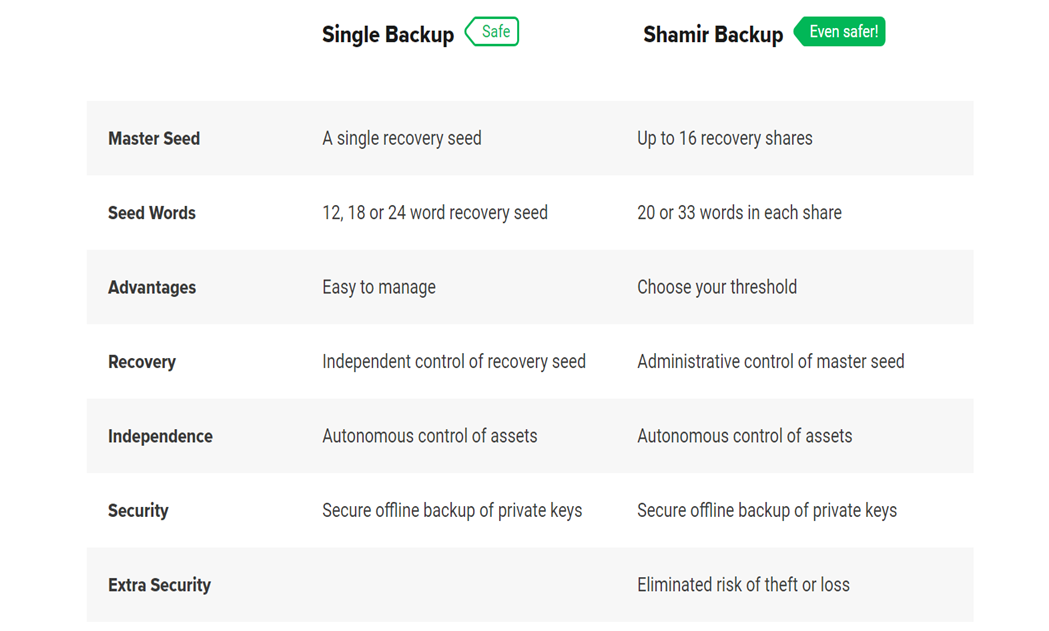
Task: Click the outlined Safe tag badge
Action: pyautogui.click(x=492, y=31)
